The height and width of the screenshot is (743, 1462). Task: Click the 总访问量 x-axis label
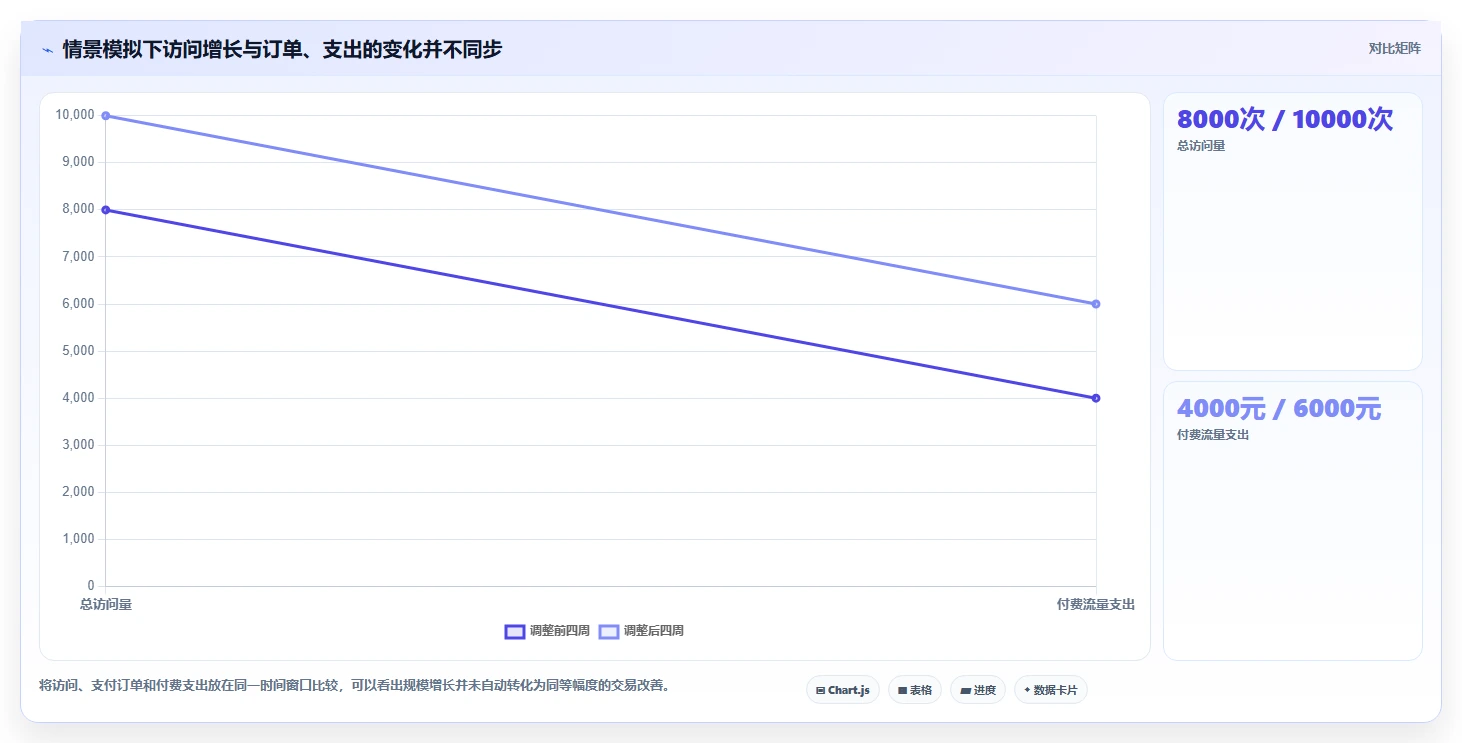106,604
